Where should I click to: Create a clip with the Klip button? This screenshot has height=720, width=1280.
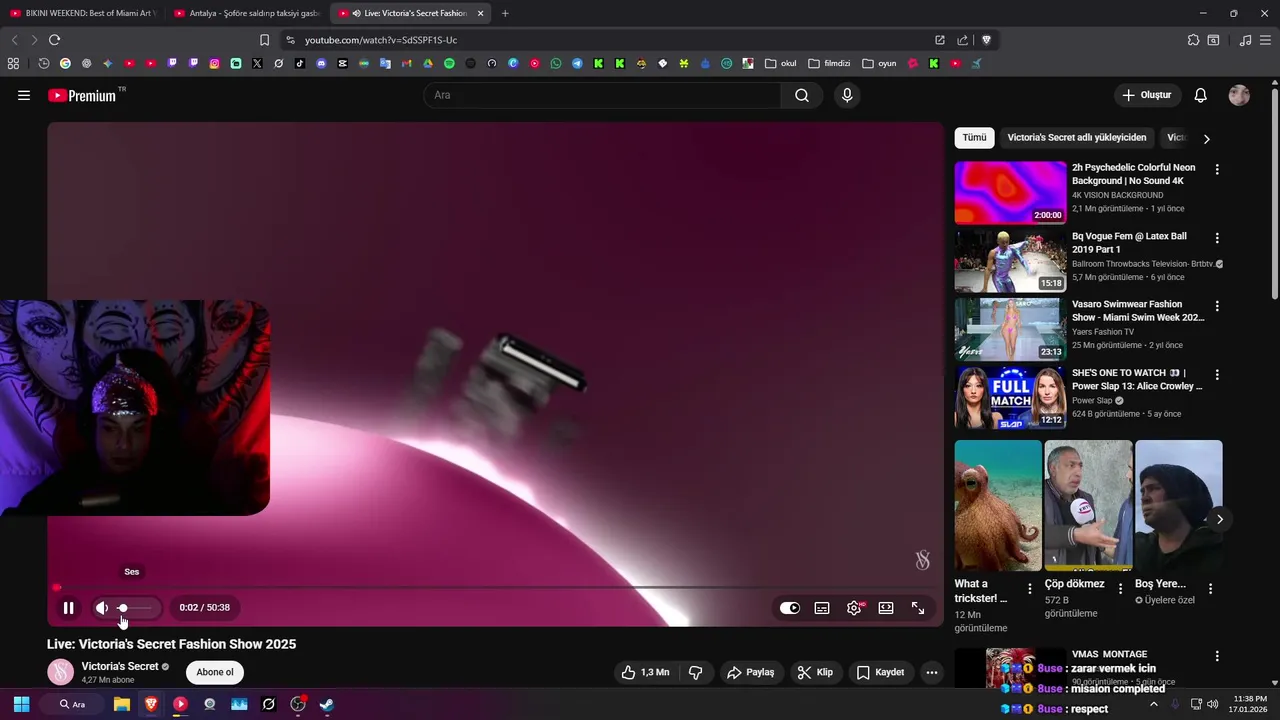point(815,672)
